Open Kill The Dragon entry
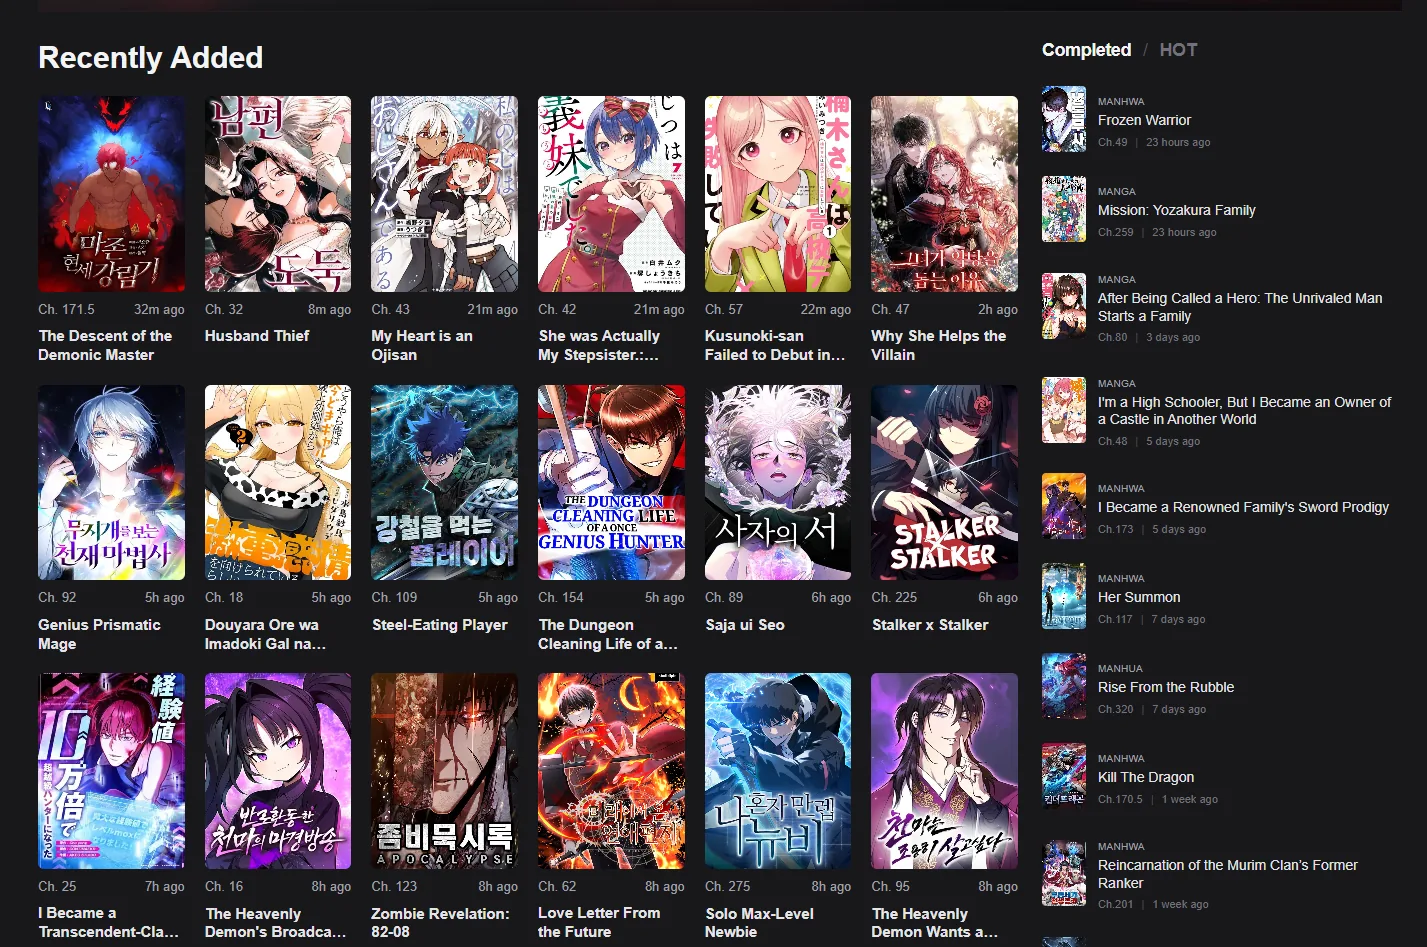1427x947 pixels. pyautogui.click(x=1146, y=777)
